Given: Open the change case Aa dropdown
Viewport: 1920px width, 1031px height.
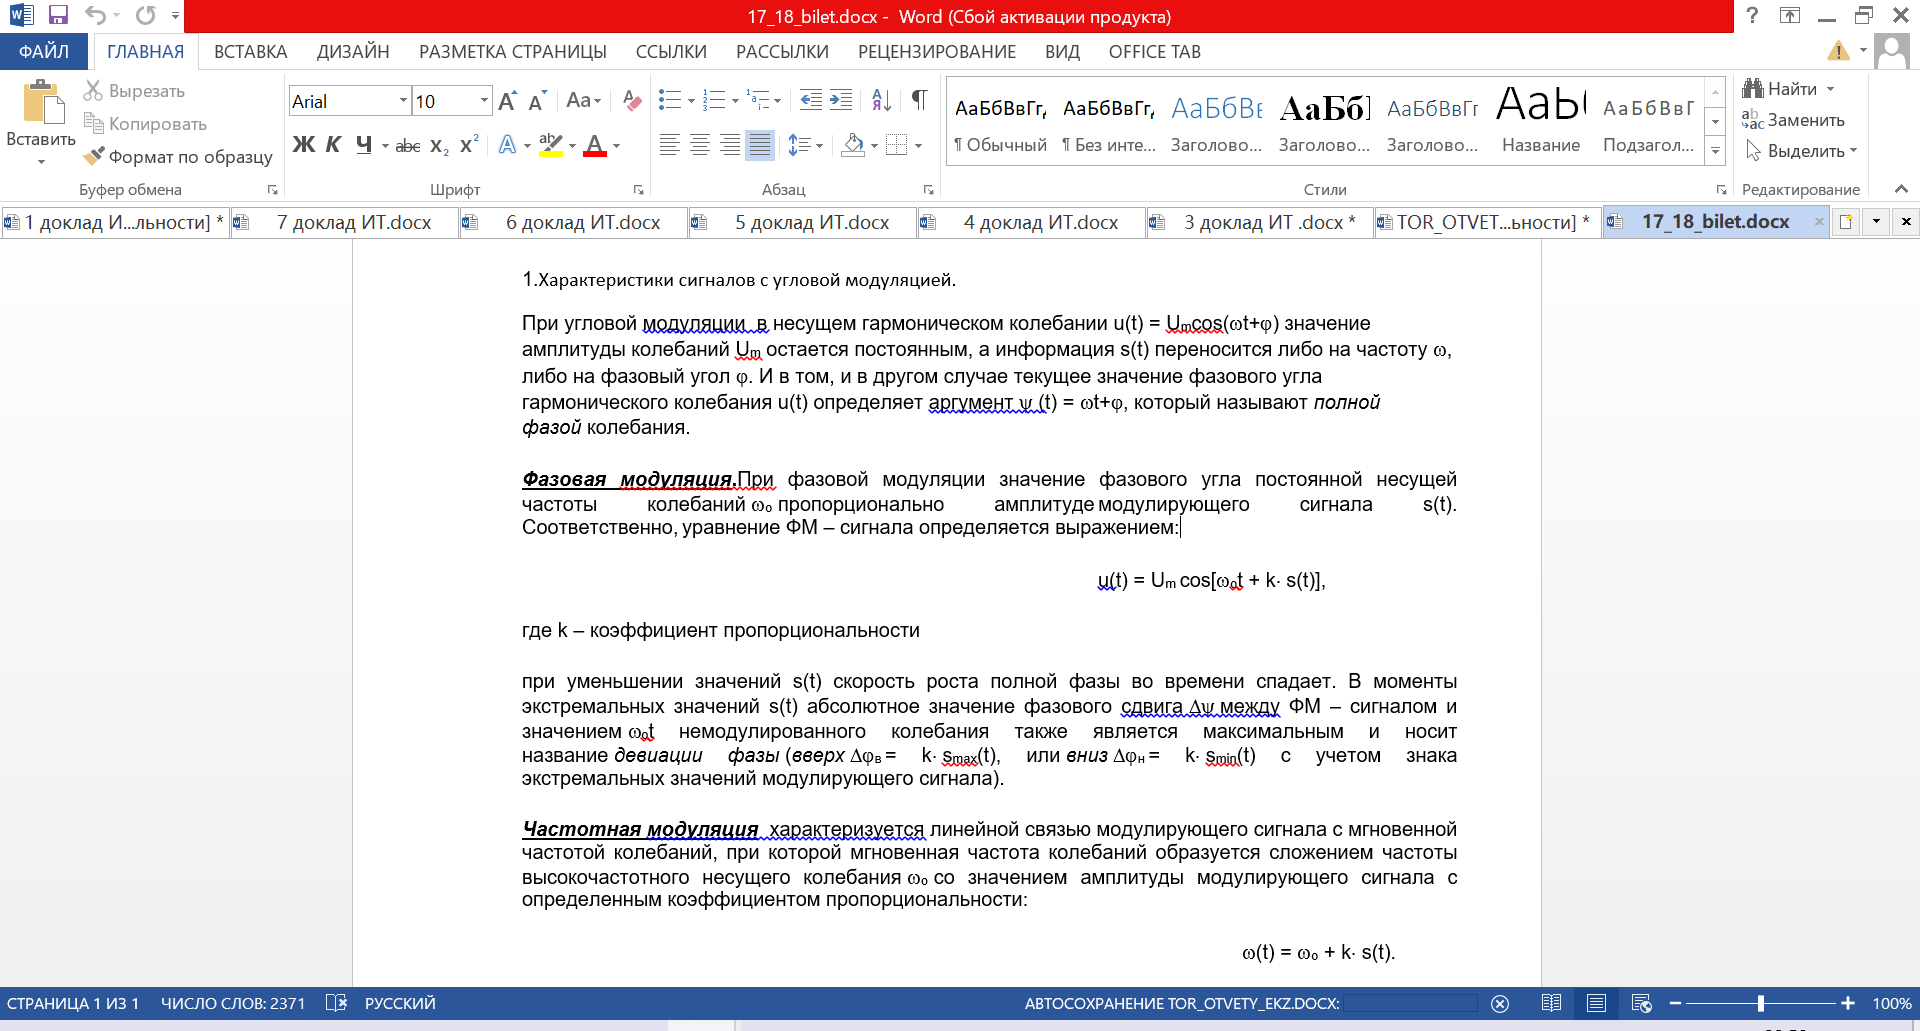Looking at the screenshot, I should coord(584,101).
